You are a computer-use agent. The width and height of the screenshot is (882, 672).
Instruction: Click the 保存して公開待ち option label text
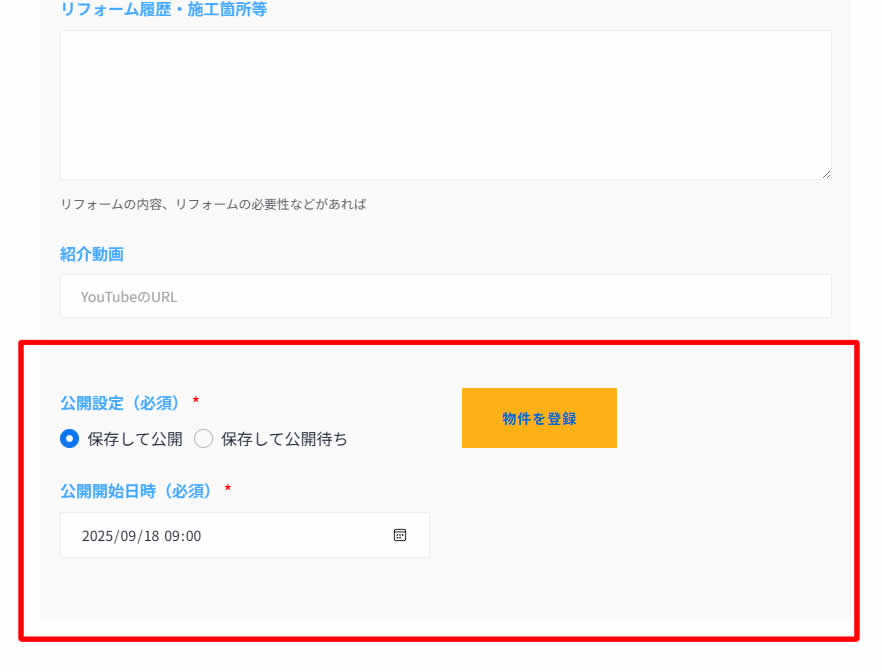pyautogui.click(x=284, y=438)
